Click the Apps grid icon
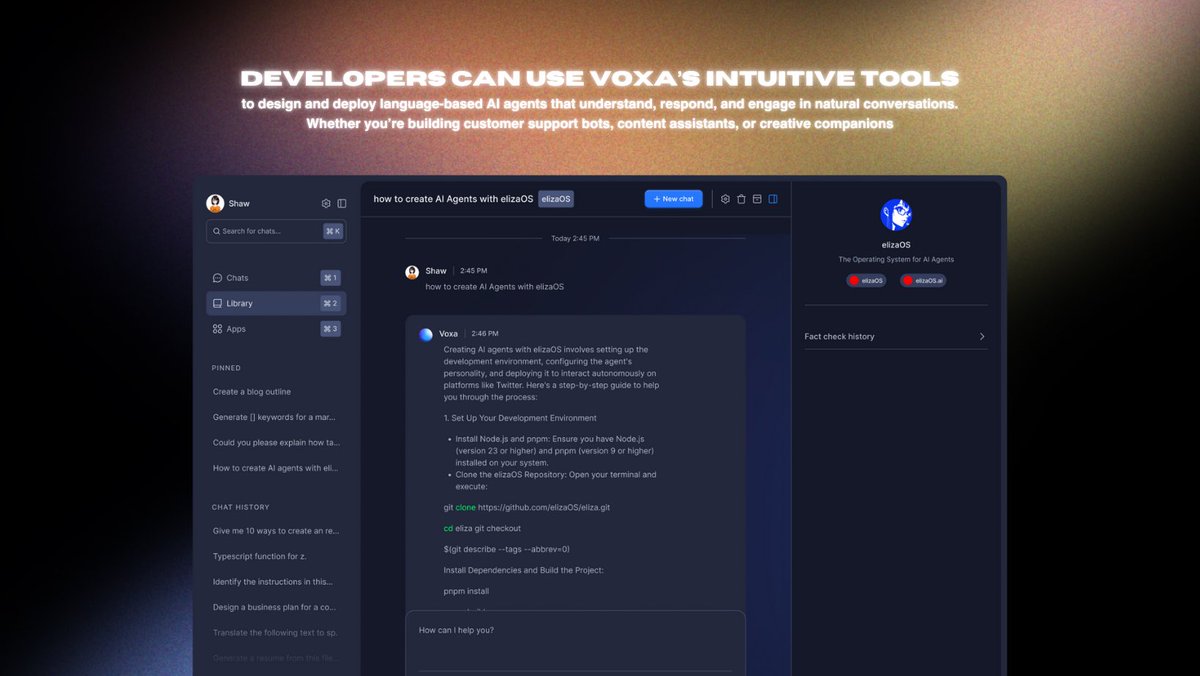This screenshot has height=676, width=1200. pyautogui.click(x=218, y=329)
